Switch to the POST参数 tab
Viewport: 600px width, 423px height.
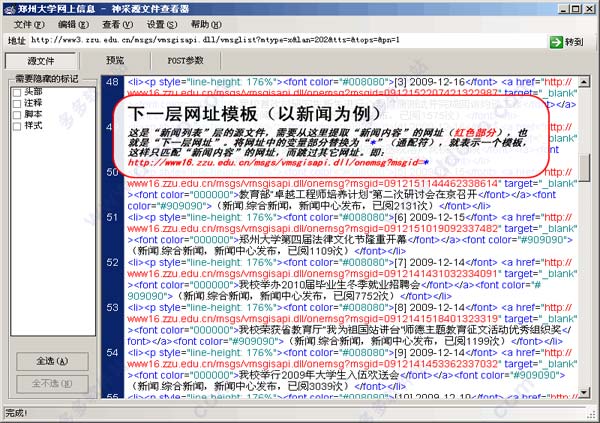(186, 60)
